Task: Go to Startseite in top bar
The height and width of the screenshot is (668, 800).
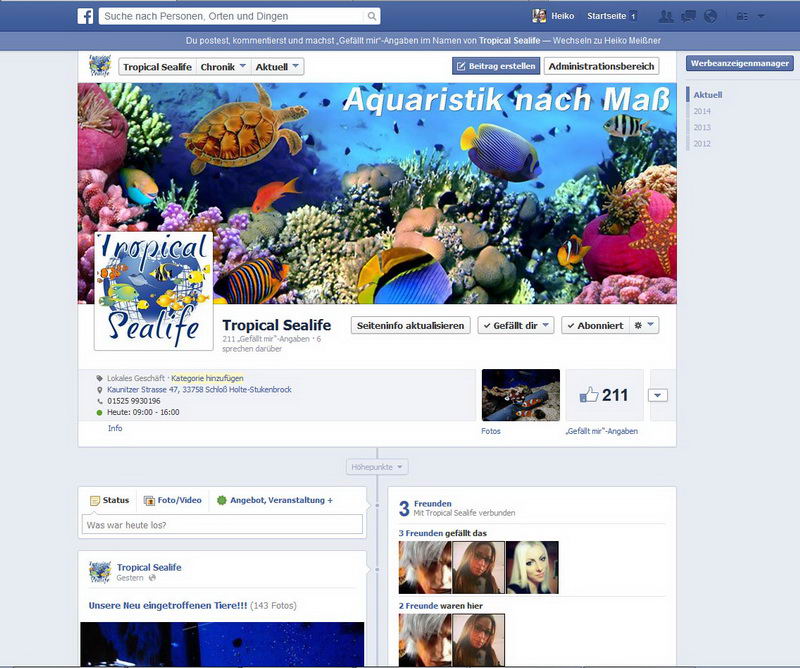Action: tap(606, 16)
